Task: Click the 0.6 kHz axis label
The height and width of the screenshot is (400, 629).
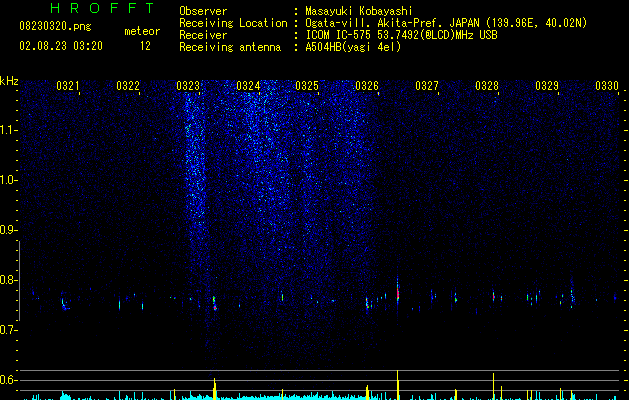Action: pos(7,380)
